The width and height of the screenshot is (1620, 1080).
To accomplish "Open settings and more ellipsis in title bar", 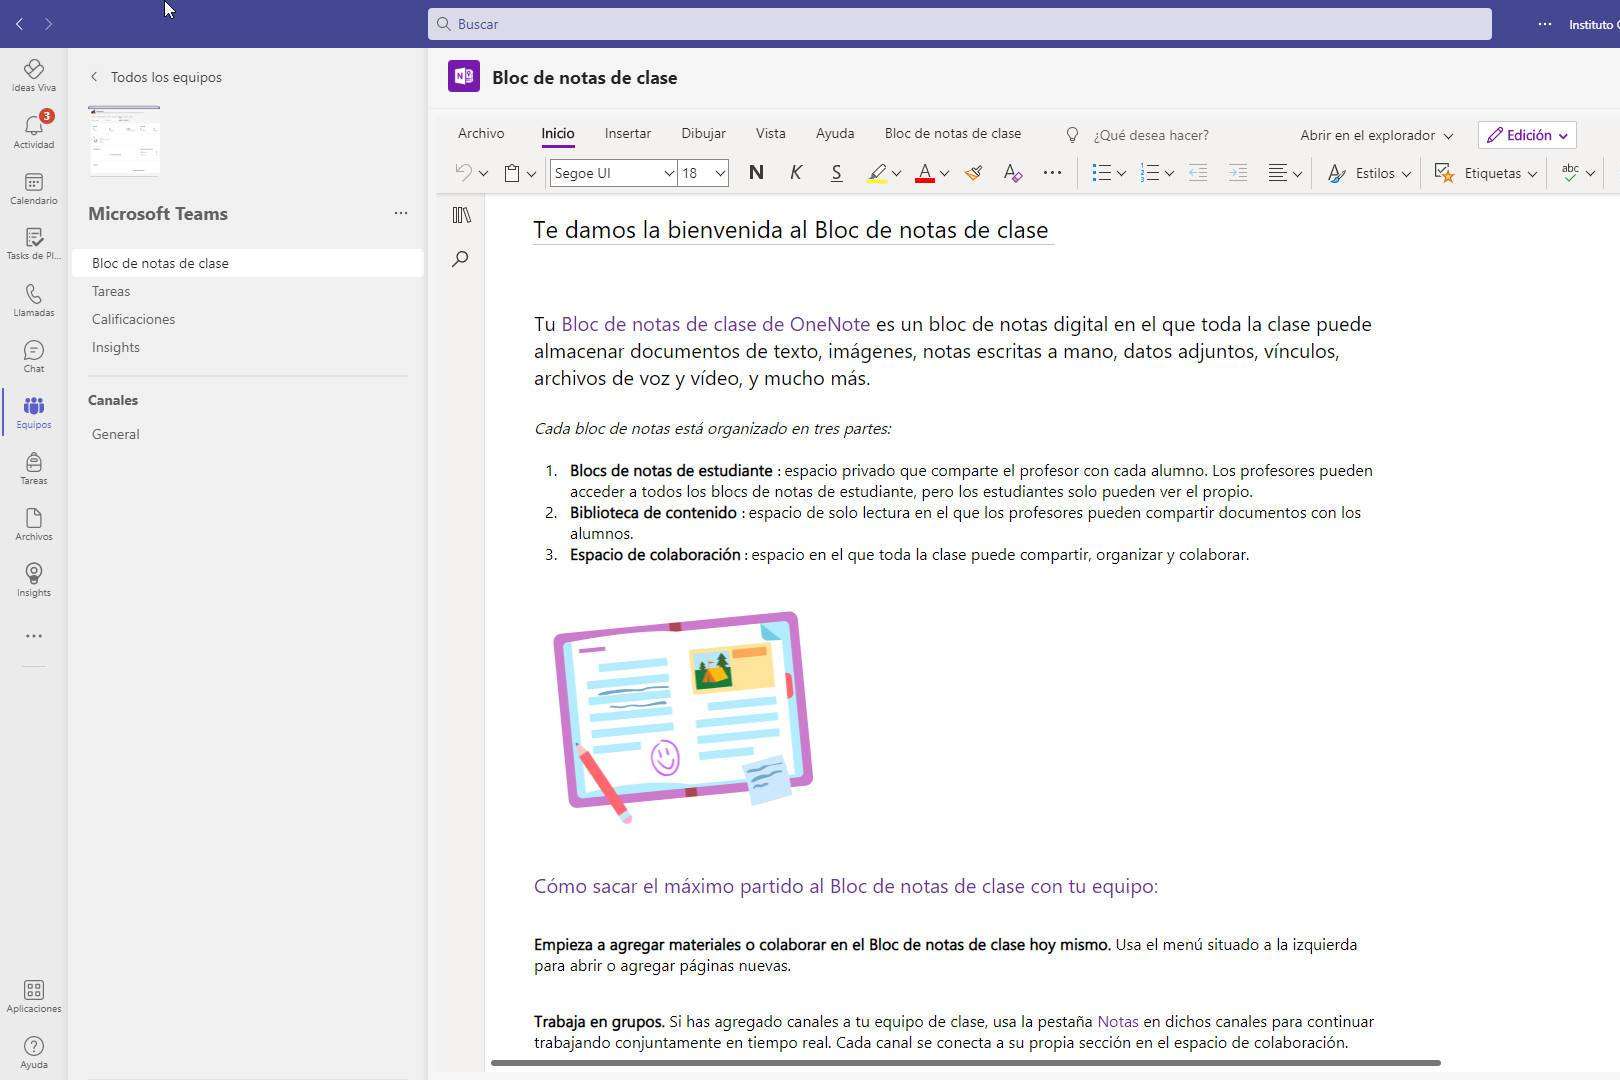I will [x=1545, y=24].
